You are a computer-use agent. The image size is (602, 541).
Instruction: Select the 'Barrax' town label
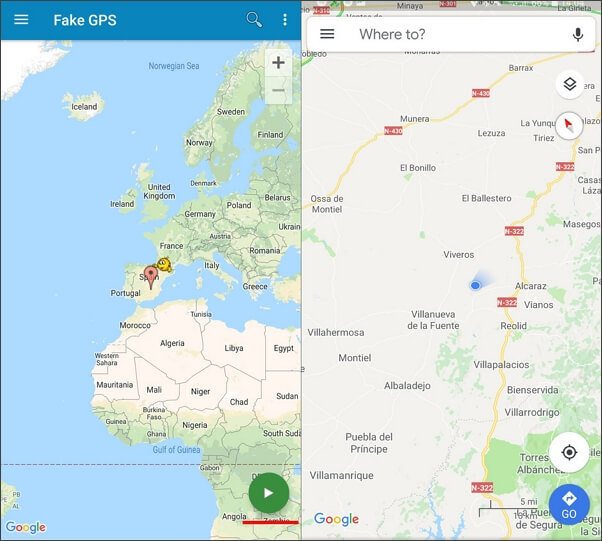(521, 68)
